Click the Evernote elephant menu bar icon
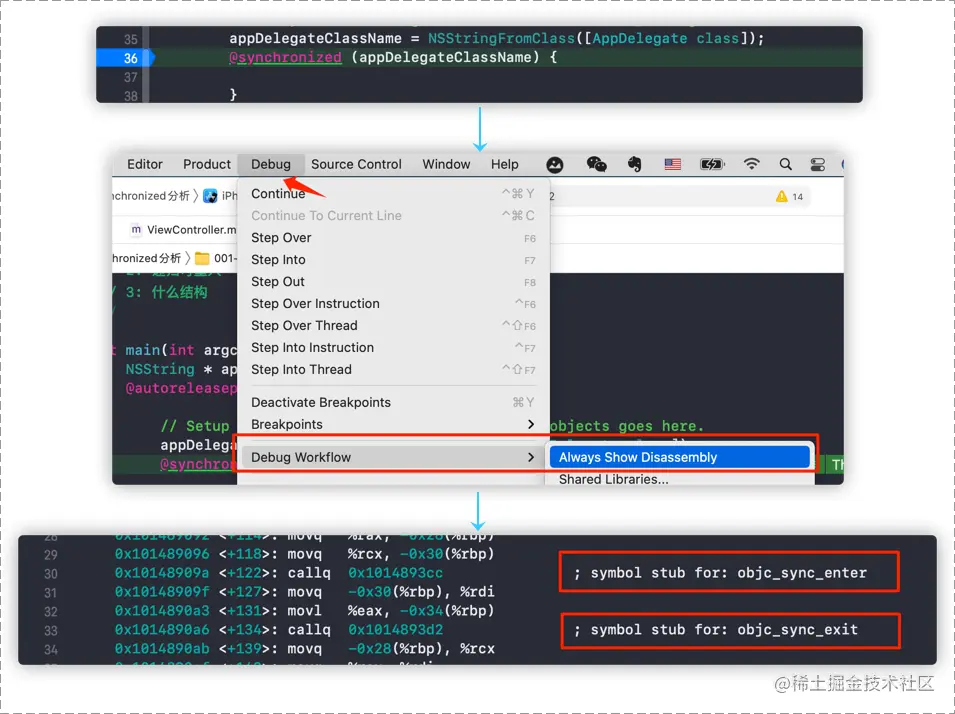 [x=635, y=164]
